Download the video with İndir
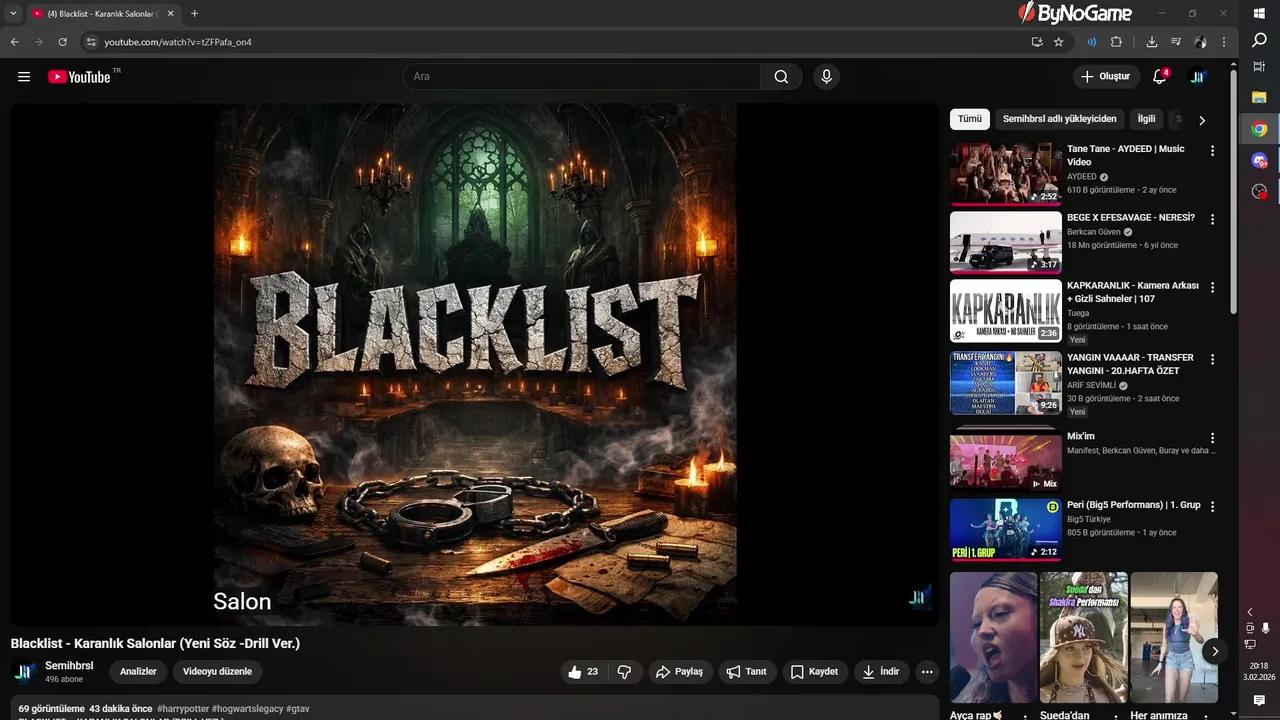 coord(882,672)
